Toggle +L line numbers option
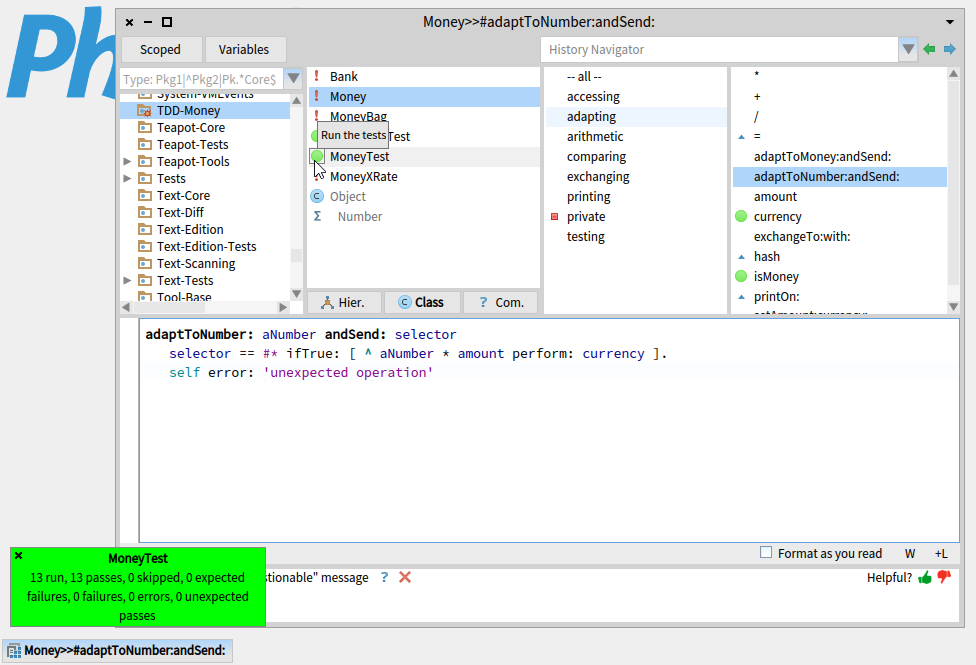976x665 pixels. point(941,554)
